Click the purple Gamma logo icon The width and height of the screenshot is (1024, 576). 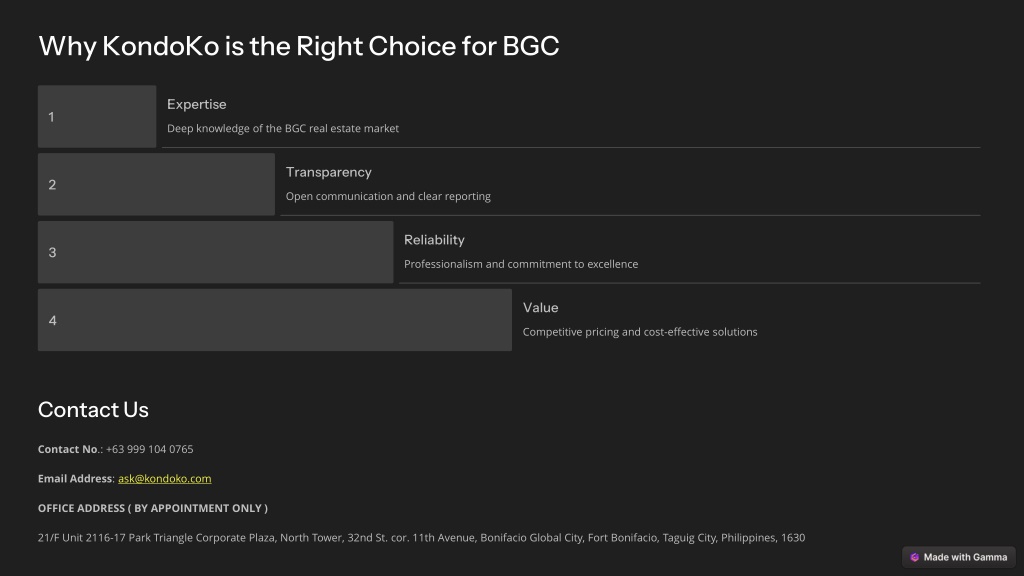(914, 557)
